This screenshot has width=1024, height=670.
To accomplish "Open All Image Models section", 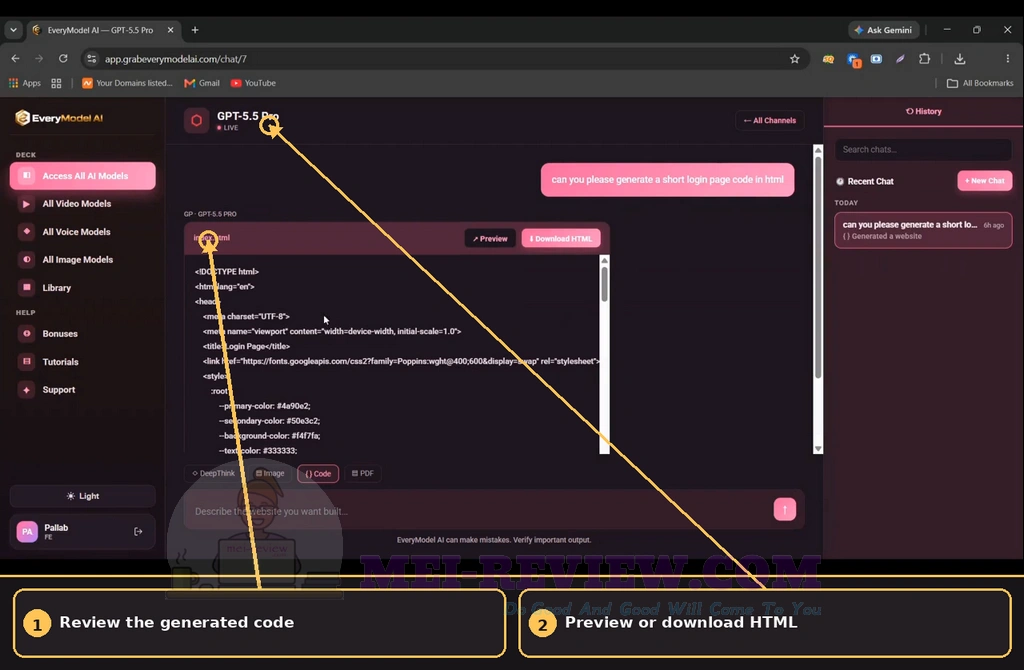I will point(83,260).
